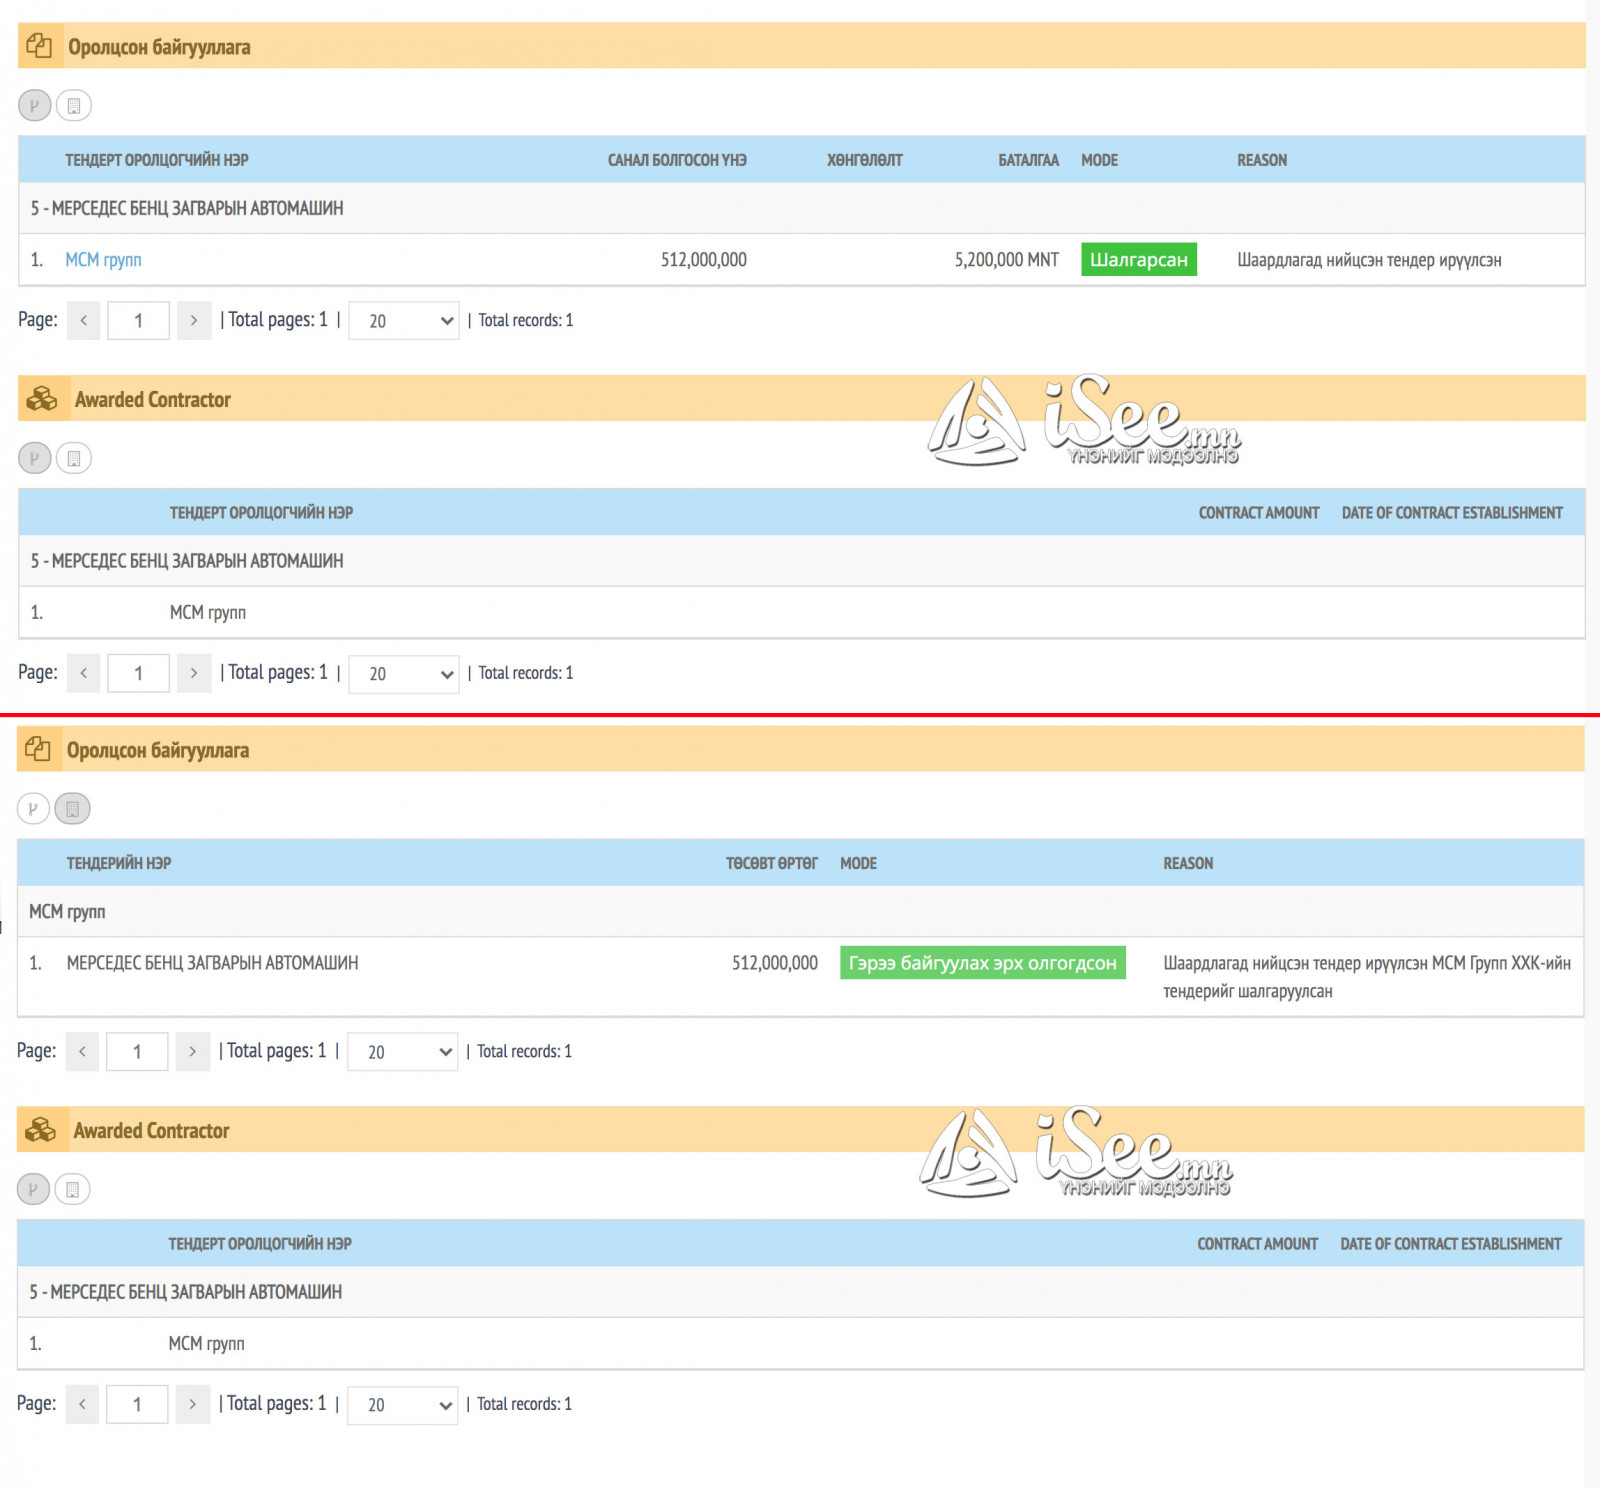The image size is (1600, 1488).
Task: Click МСМ групп row in lower Awarded Contractor table
Action: pyautogui.click(x=800, y=1343)
